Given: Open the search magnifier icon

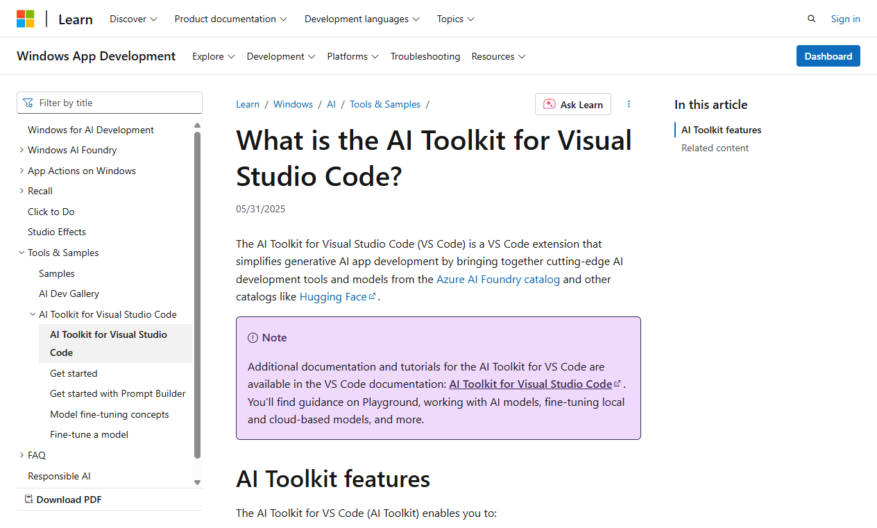Looking at the screenshot, I should [x=811, y=18].
